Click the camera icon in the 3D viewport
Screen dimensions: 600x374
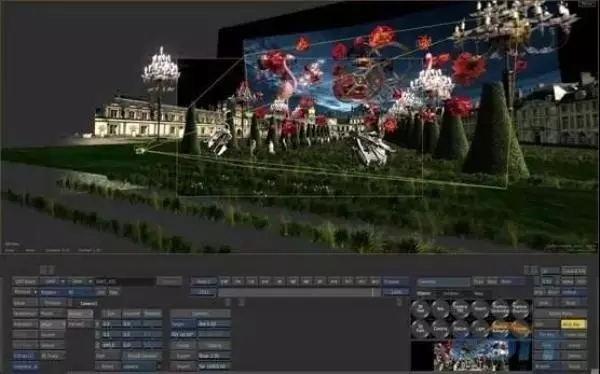[x=140, y=151]
